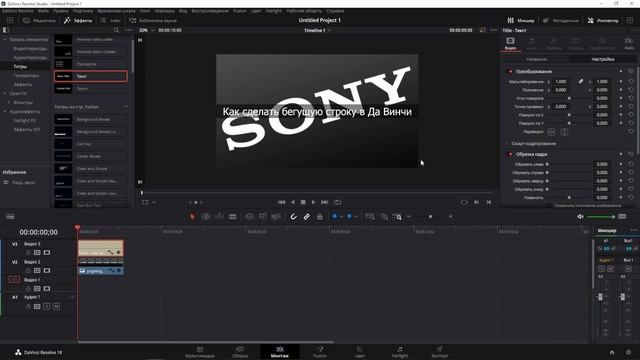Play forward transport button
The height and width of the screenshot is (360, 640).
pos(313,202)
